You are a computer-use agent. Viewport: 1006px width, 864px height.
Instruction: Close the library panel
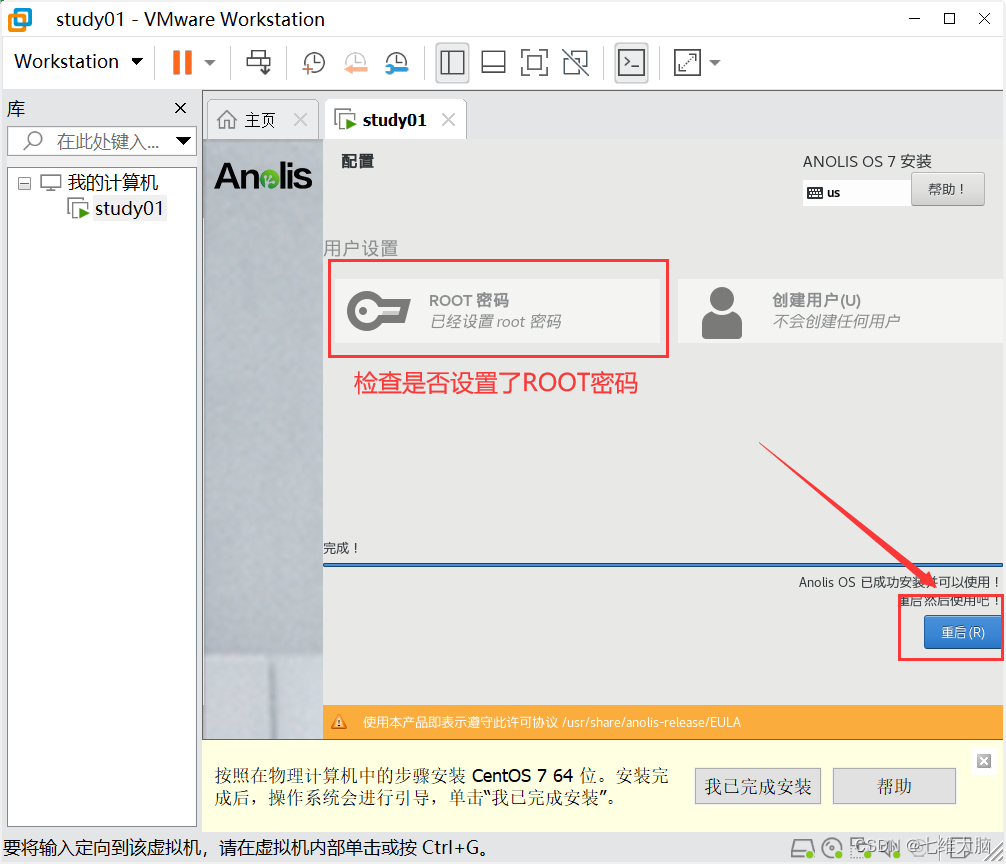[181, 108]
